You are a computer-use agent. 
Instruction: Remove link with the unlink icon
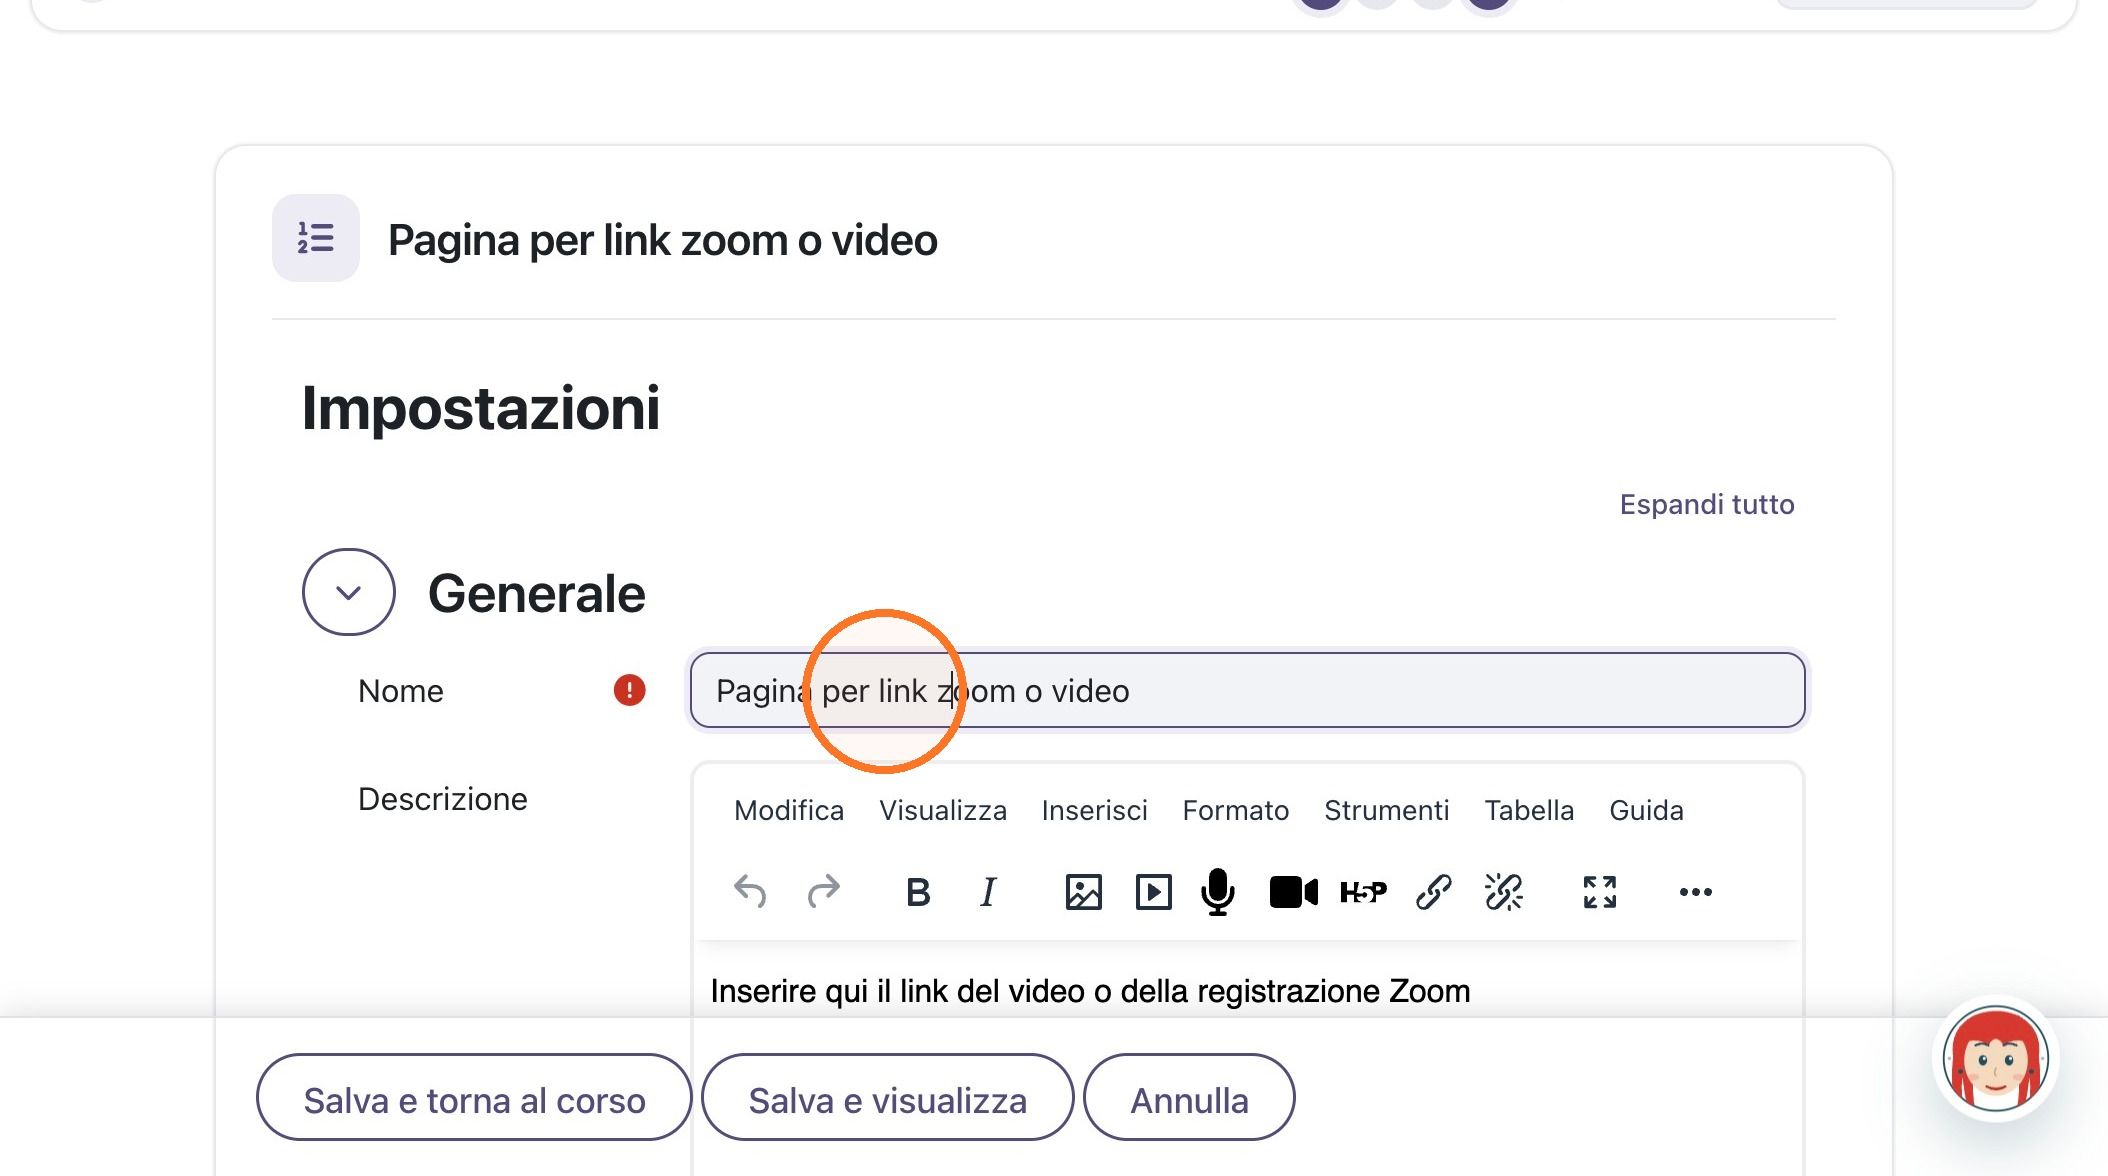1503,892
